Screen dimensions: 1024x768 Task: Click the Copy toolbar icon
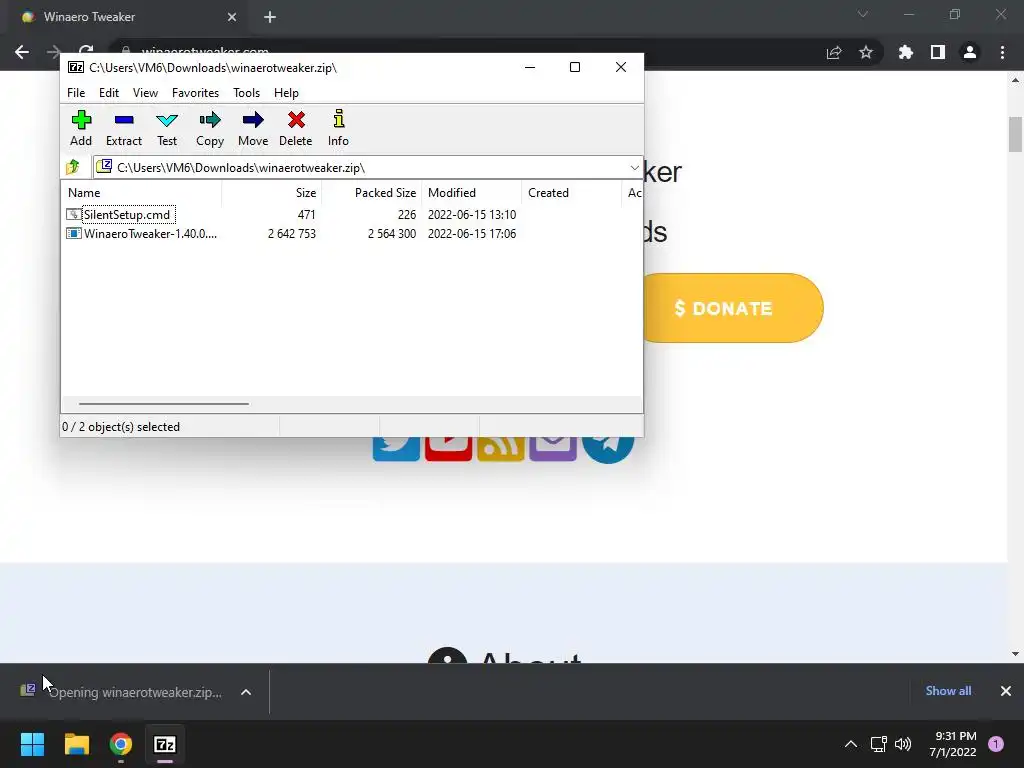tap(210, 128)
